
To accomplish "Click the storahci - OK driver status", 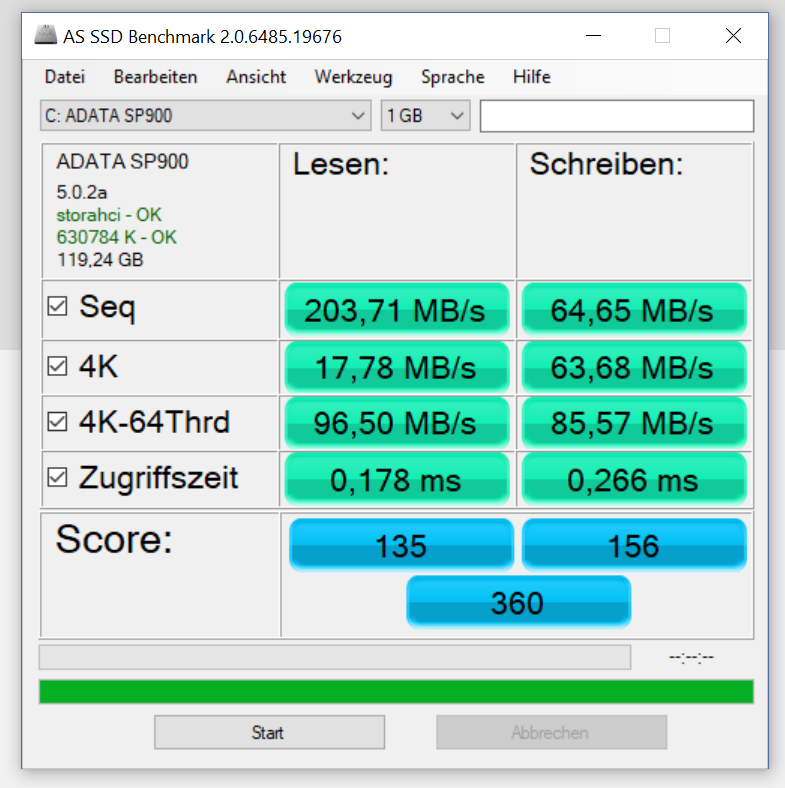I will click(x=109, y=215).
